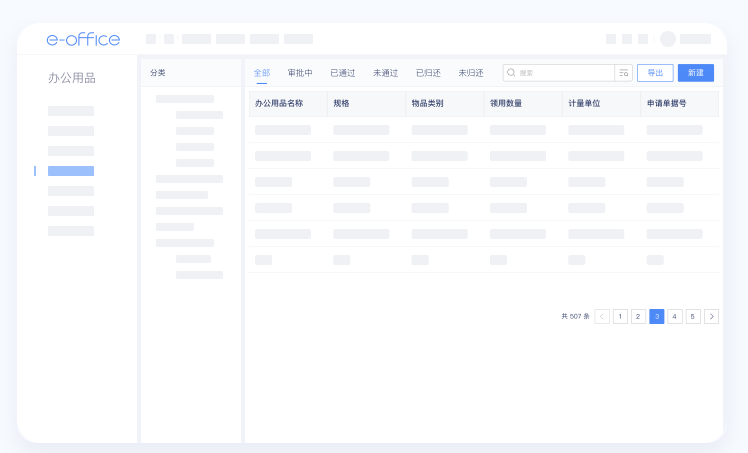748x453 pixels.
Task: Click the e-office logo
Action: click(83, 39)
